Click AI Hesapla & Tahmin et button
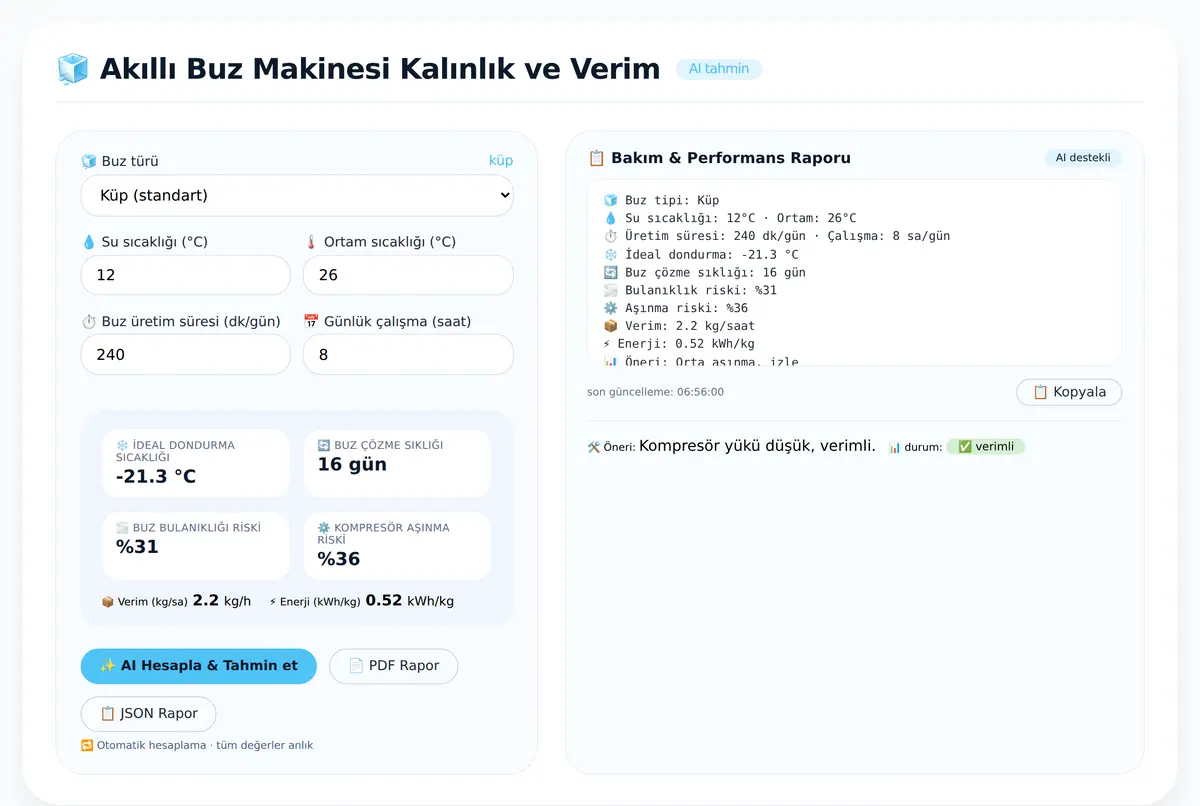Image resolution: width=1200 pixels, height=806 pixels. 198,666
